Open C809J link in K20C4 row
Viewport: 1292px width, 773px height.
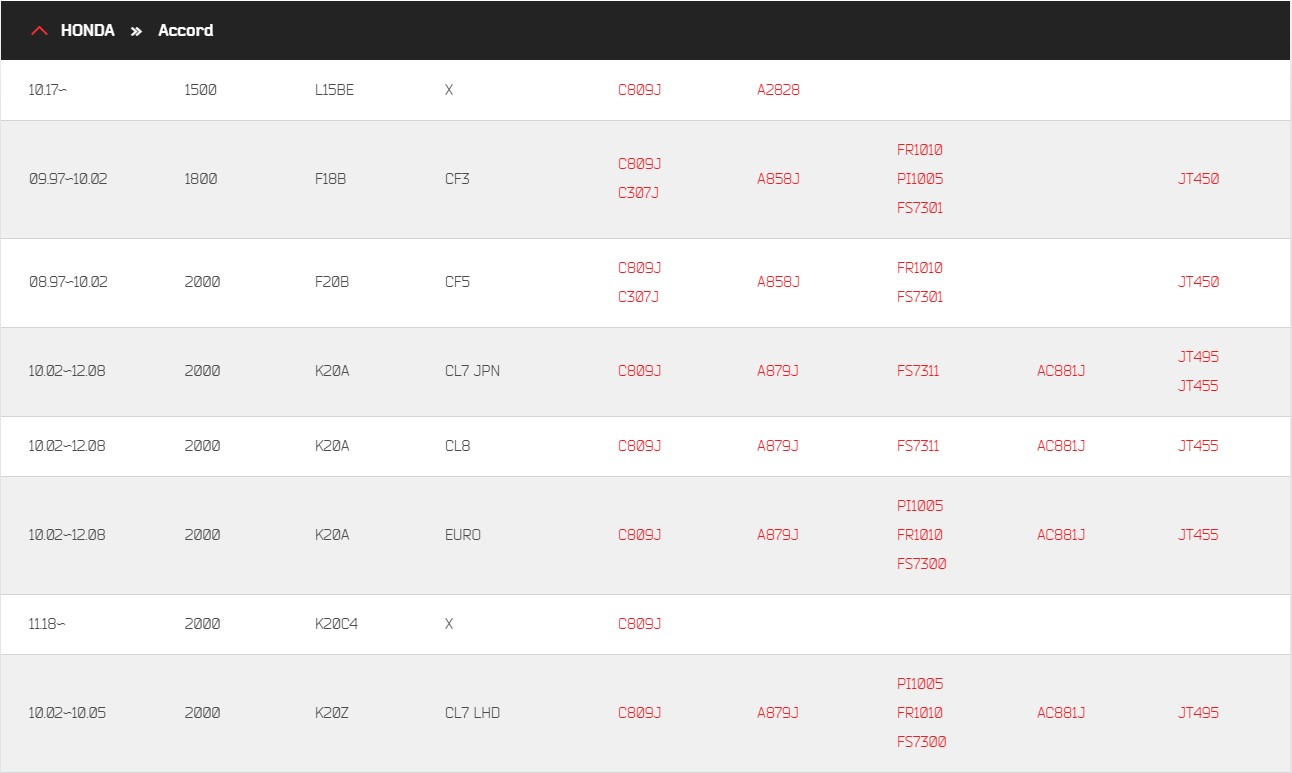tap(639, 624)
